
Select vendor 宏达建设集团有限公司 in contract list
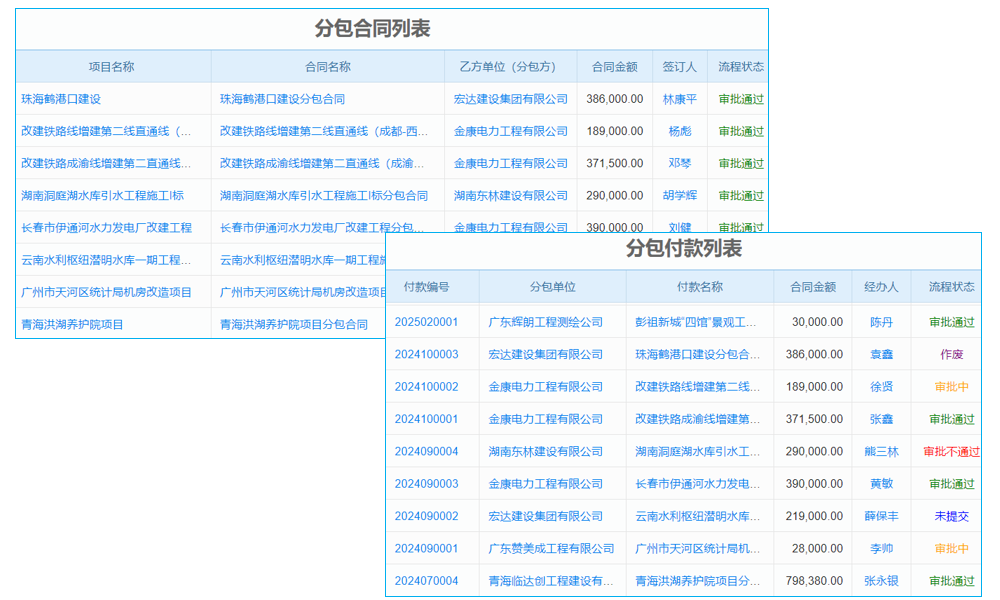(x=511, y=99)
